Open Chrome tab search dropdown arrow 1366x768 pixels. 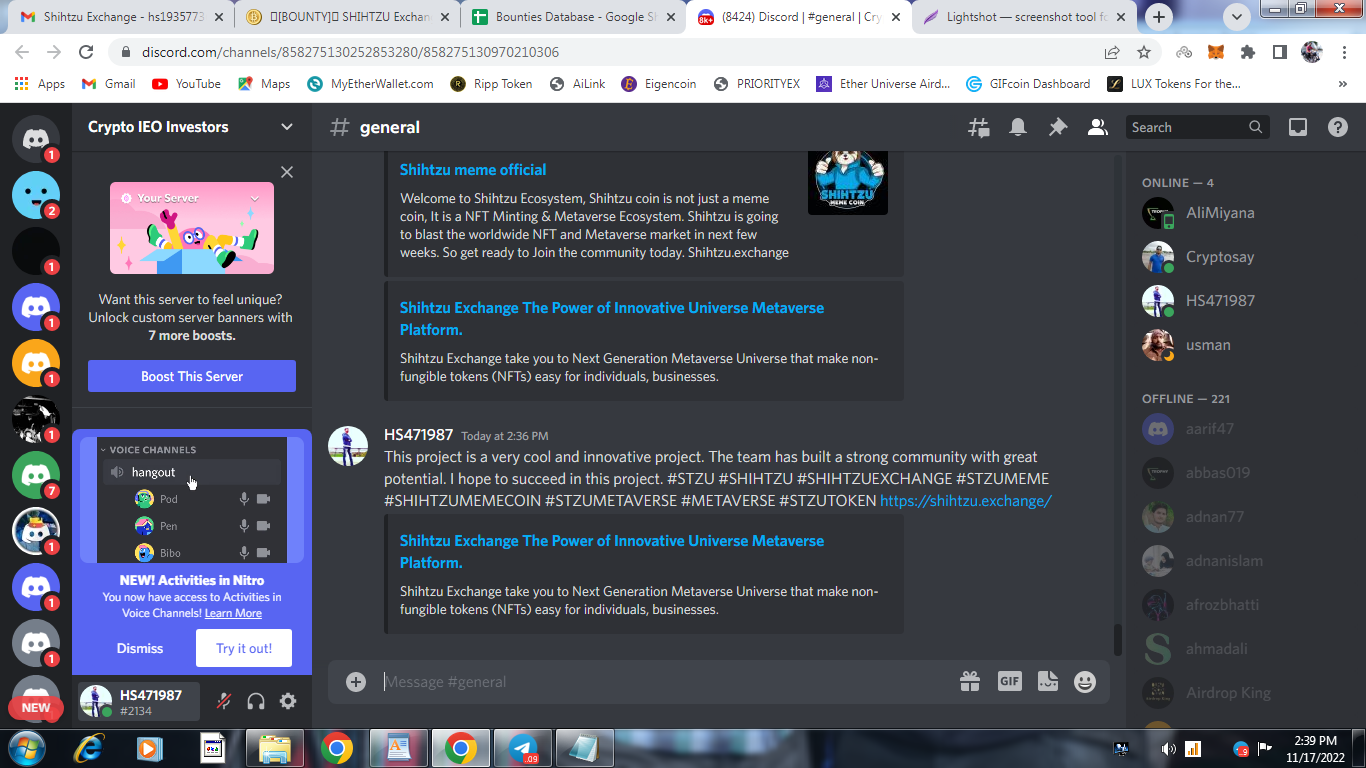1237,17
